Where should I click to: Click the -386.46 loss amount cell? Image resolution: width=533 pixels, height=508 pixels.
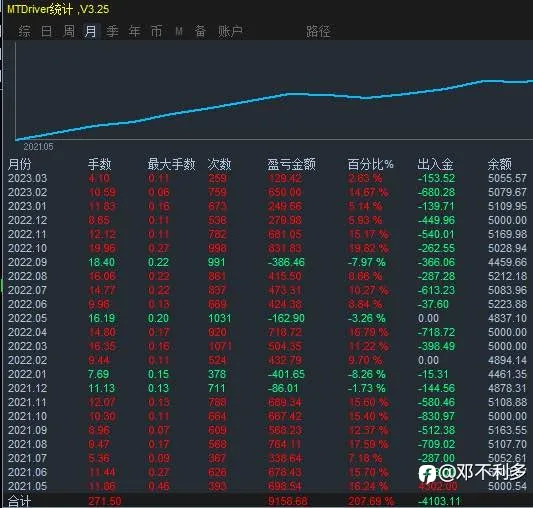[286, 262]
